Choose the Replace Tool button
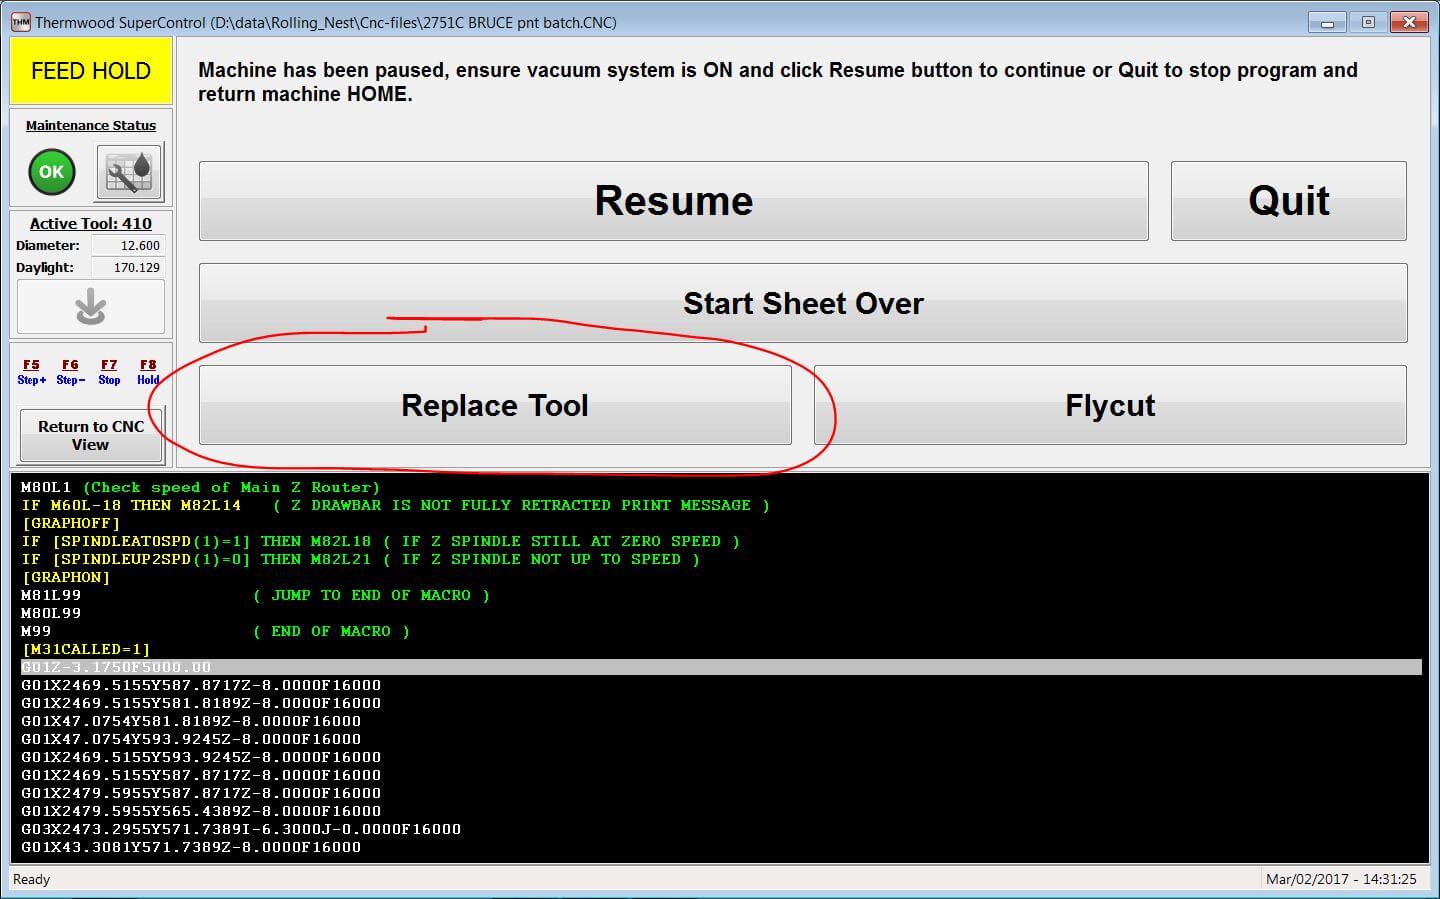This screenshot has width=1440, height=899. (x=495, y=405)
